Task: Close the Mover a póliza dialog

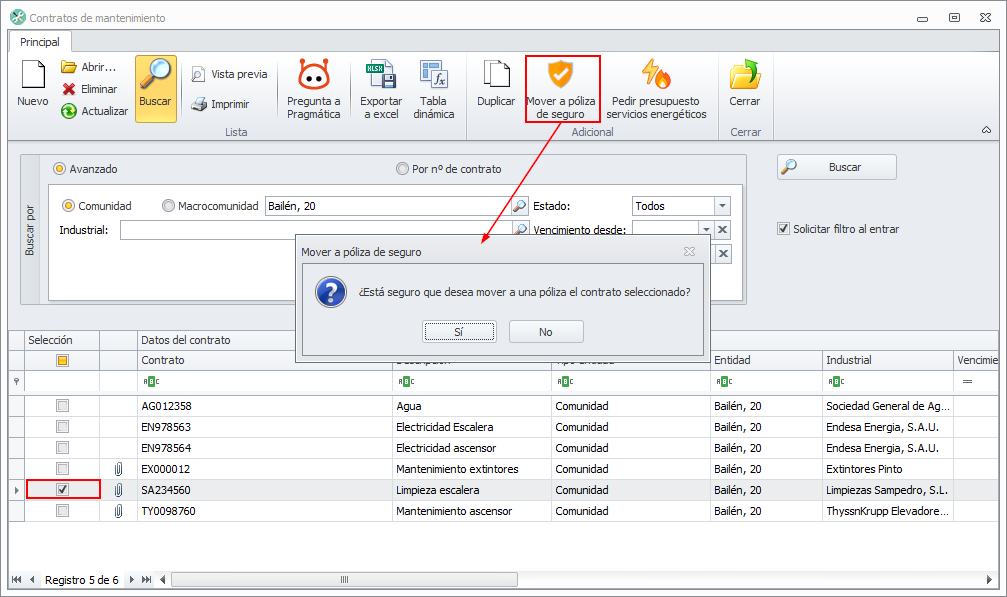Action: coord(689,252)
